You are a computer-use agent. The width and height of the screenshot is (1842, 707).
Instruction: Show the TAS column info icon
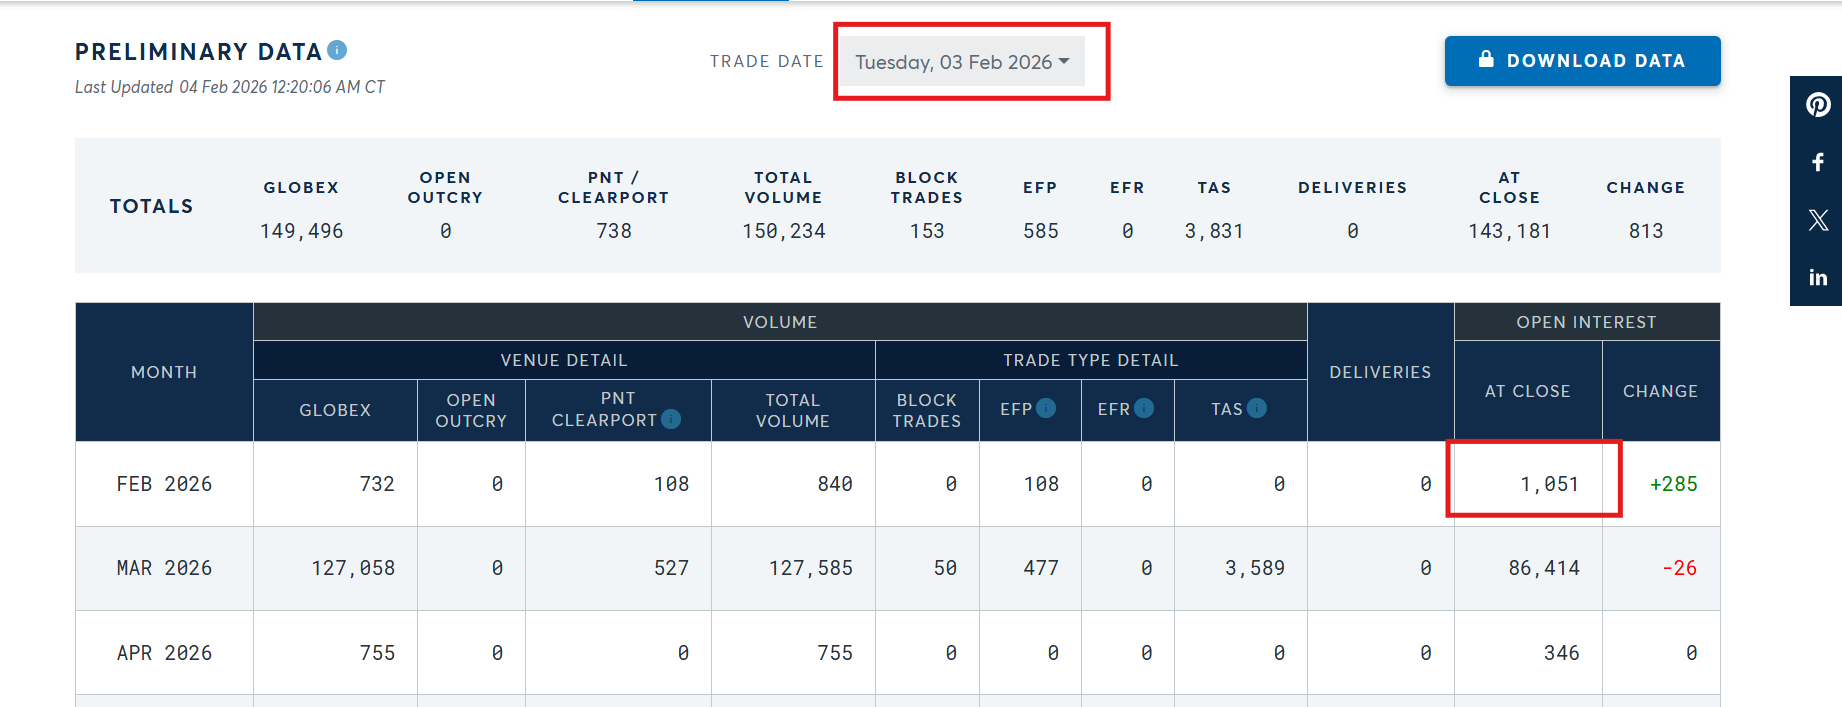(1257, 408)
